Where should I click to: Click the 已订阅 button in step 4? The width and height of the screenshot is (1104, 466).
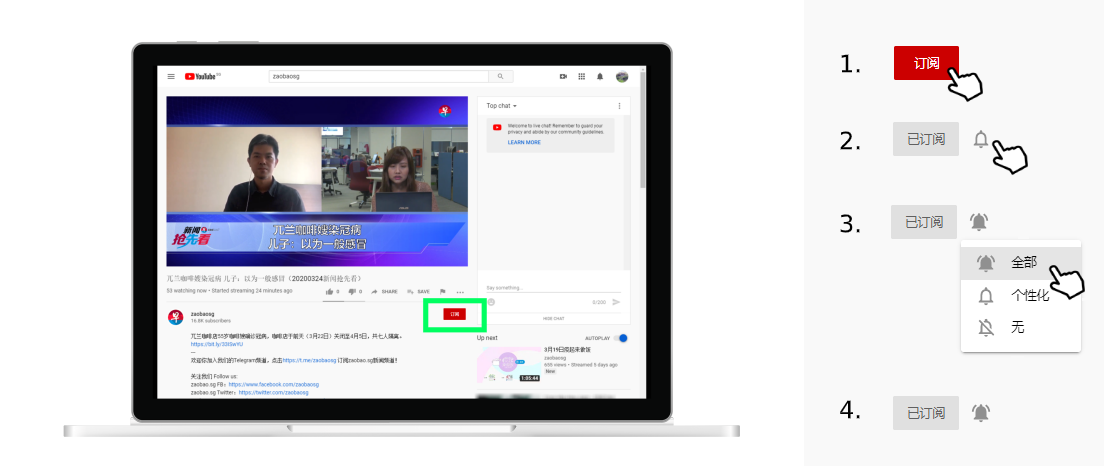point(926,413)
